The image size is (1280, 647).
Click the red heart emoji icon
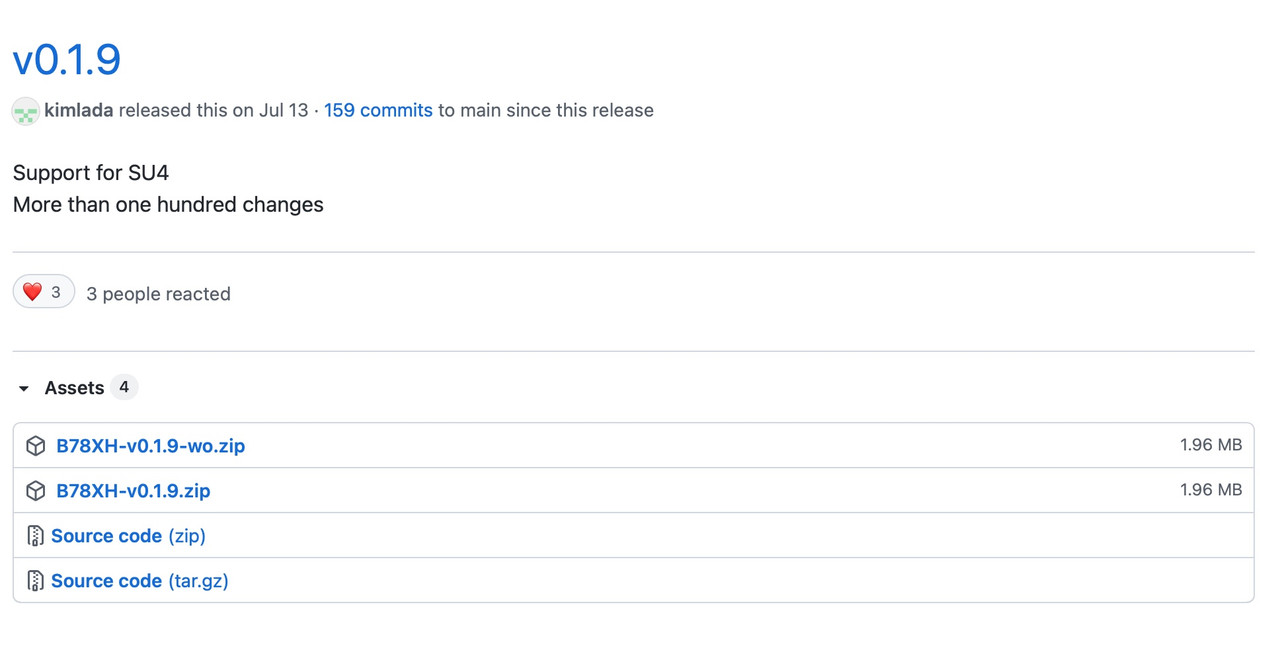(32, 292)
